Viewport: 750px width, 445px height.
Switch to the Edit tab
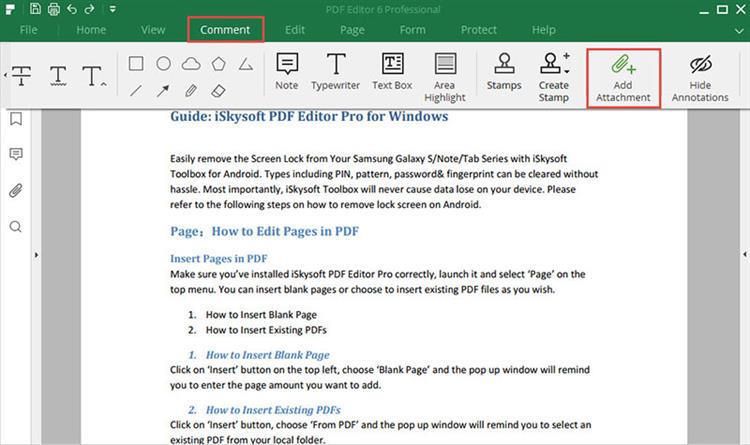295,30
